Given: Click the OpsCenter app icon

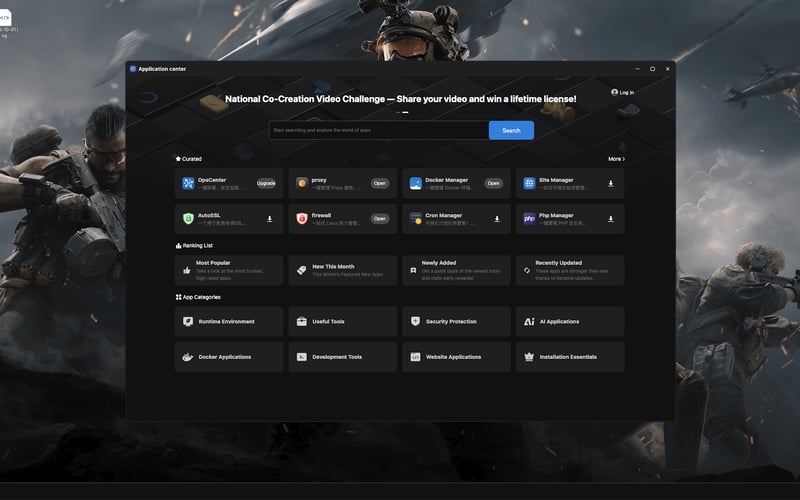Looking at the screenshot, I should 188,183.
